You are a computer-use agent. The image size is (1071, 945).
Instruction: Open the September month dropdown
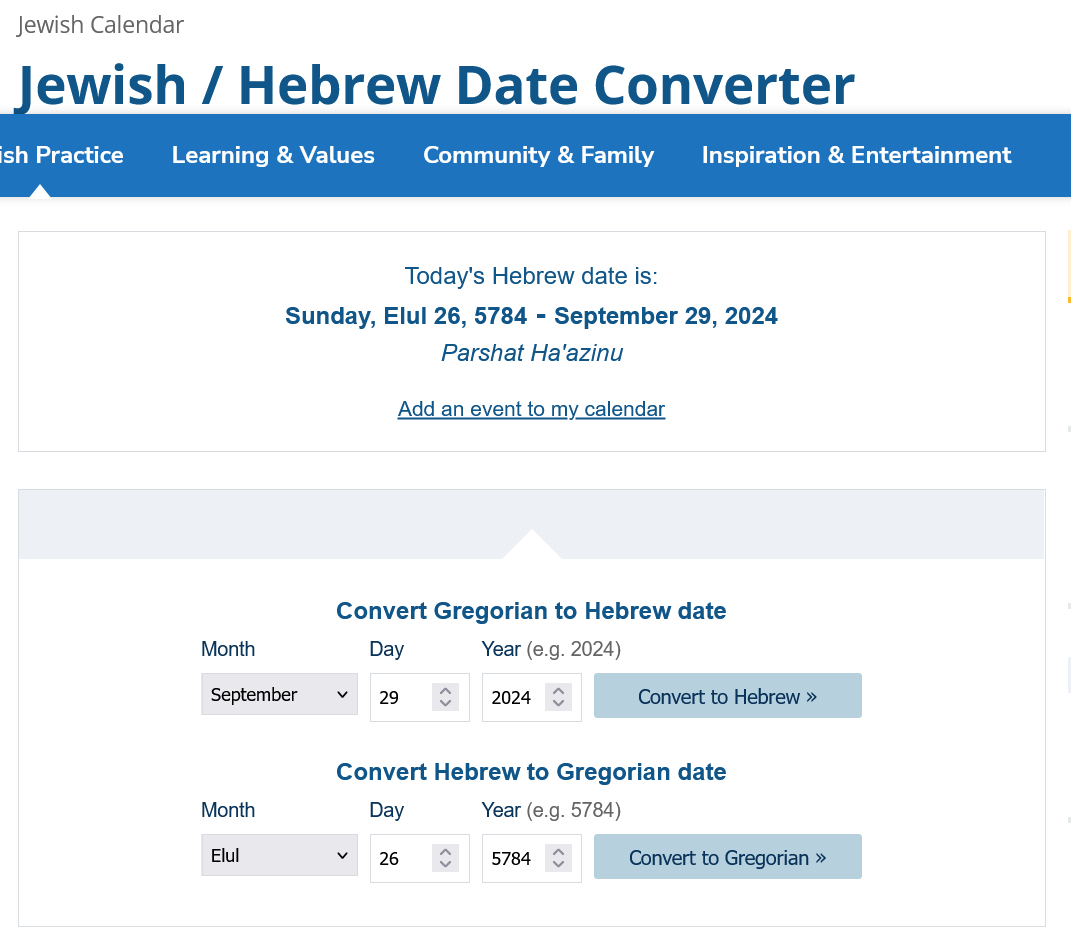[x=279, y=695]
